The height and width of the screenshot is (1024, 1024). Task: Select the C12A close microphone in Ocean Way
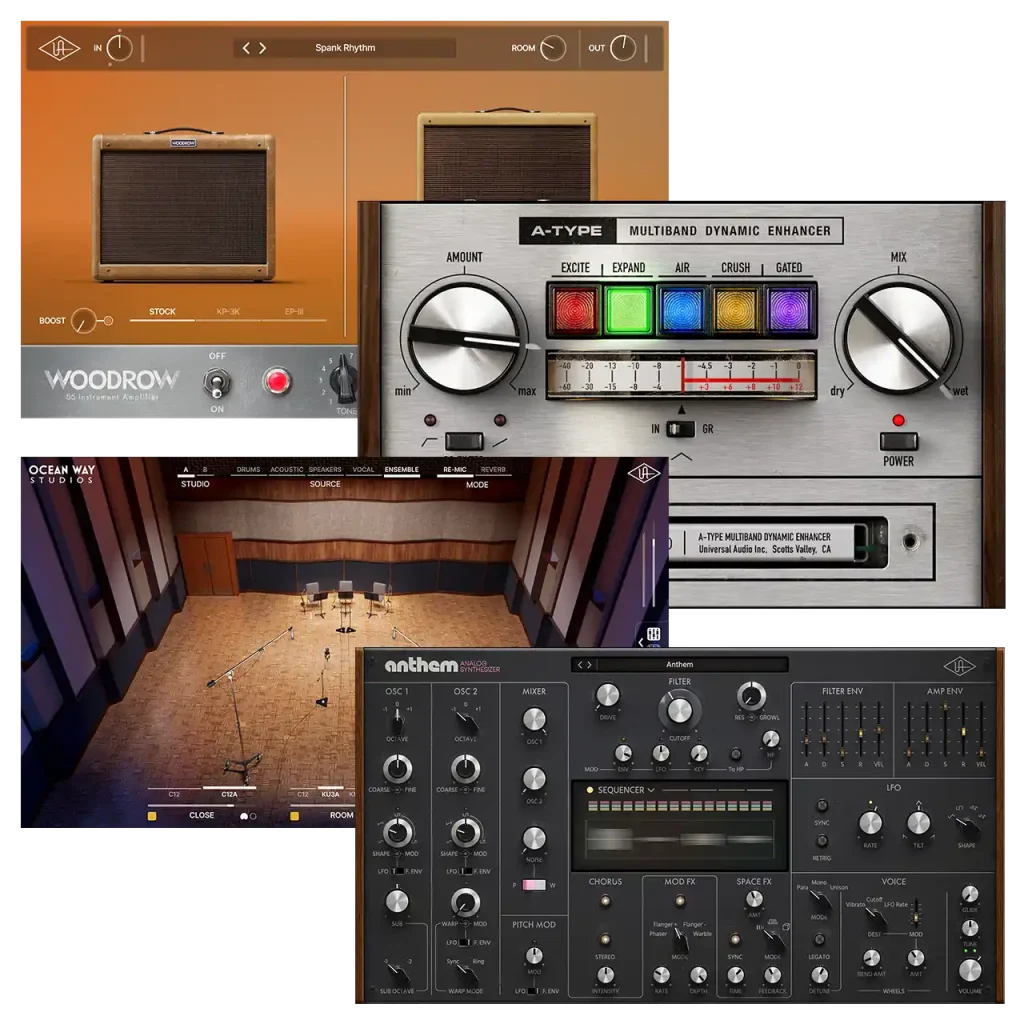coord(230,793)
